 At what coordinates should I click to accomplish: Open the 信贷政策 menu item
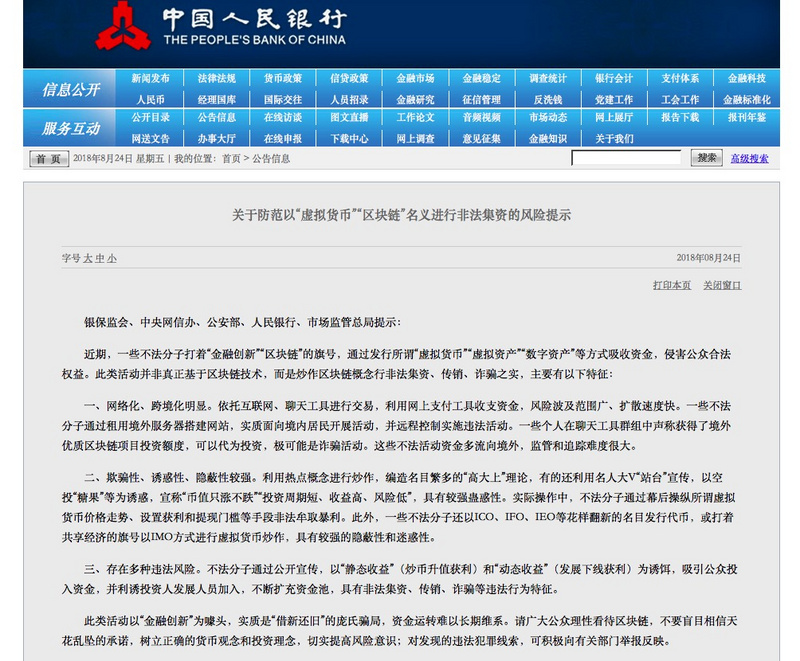click(349, 79)
